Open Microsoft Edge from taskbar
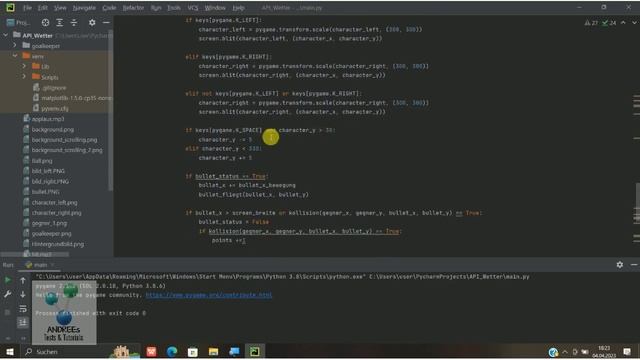The image size is (640, 360). tap(172, 351)
